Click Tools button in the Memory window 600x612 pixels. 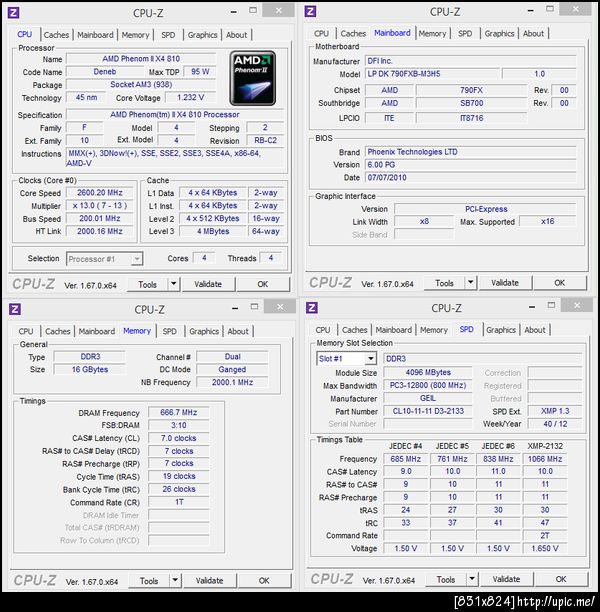pyautogui.click(x=149, y=580)
